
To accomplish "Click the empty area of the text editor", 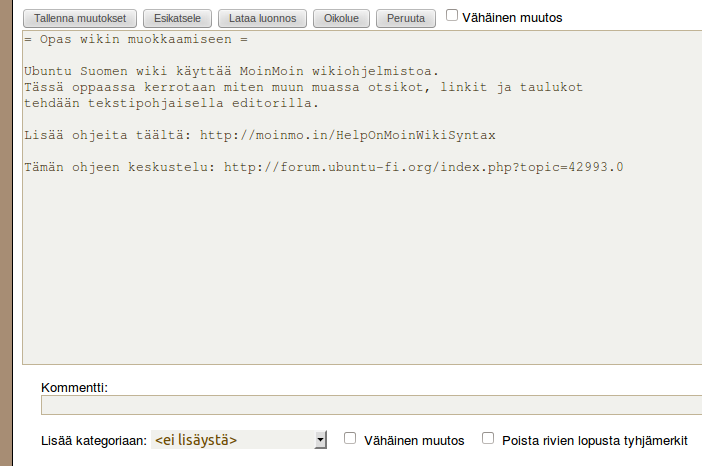I will tap(360, 280).
